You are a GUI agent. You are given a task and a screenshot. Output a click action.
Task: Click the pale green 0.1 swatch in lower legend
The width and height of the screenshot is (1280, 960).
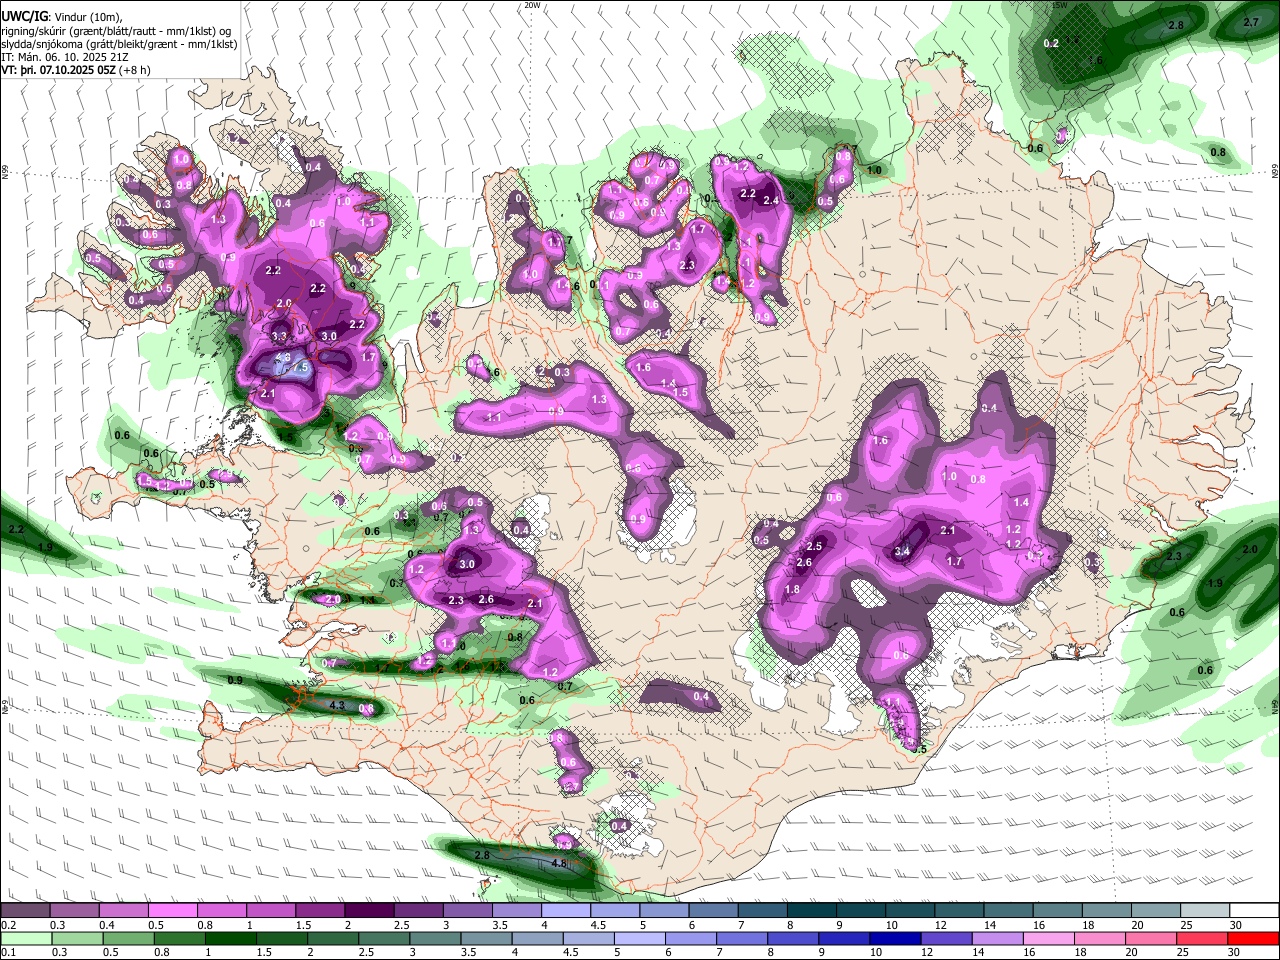click(x=26, y=938)
